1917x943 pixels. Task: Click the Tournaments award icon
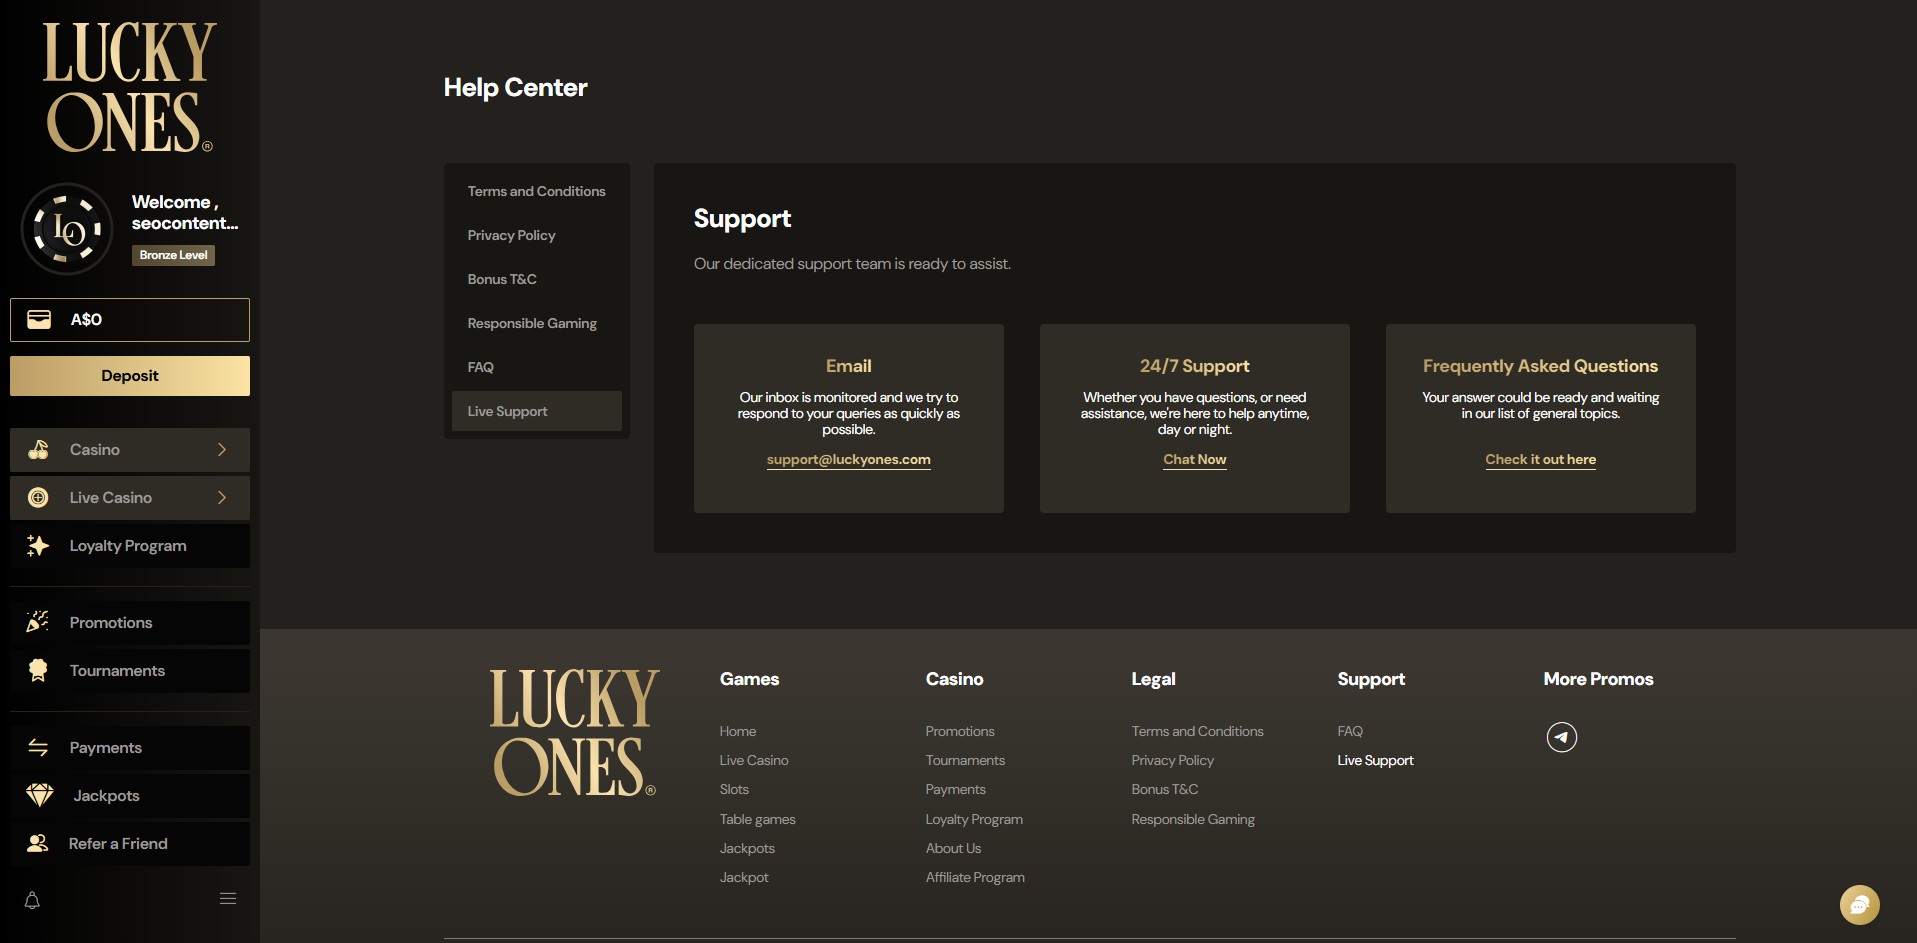tap(38, 670)
